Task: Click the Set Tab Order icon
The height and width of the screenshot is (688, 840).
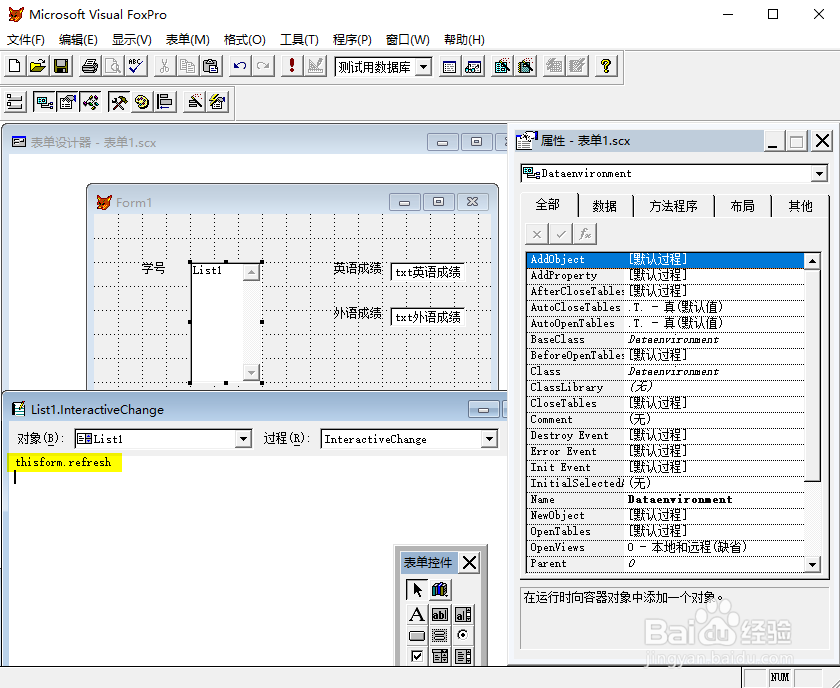Action: click(x=16, y=101)
